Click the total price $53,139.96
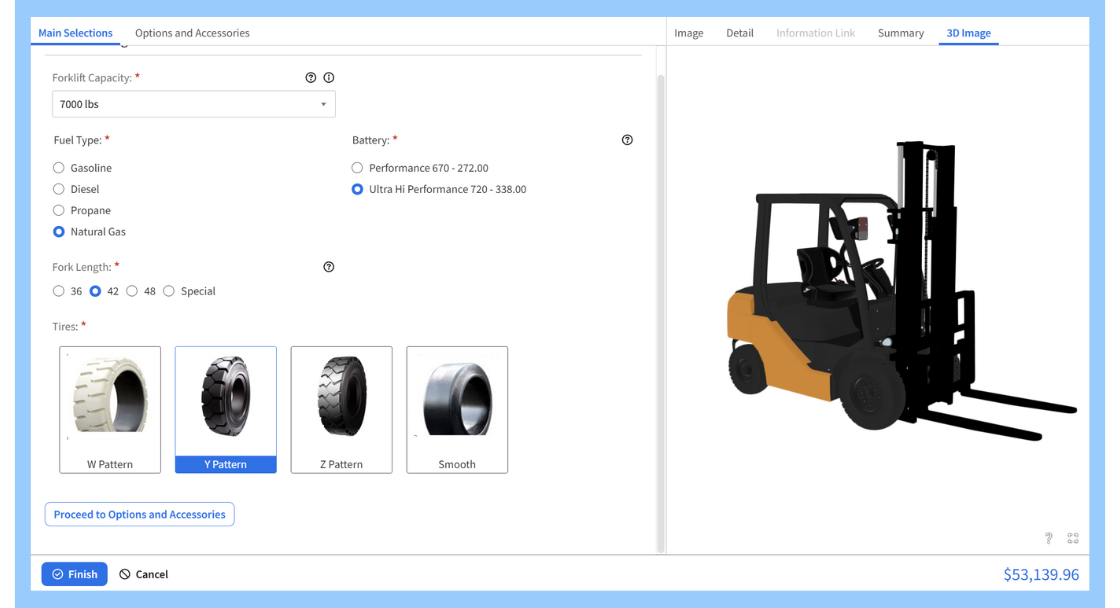The width and height of the screenshot is (1120, 608). click(x=1041, y=574)
